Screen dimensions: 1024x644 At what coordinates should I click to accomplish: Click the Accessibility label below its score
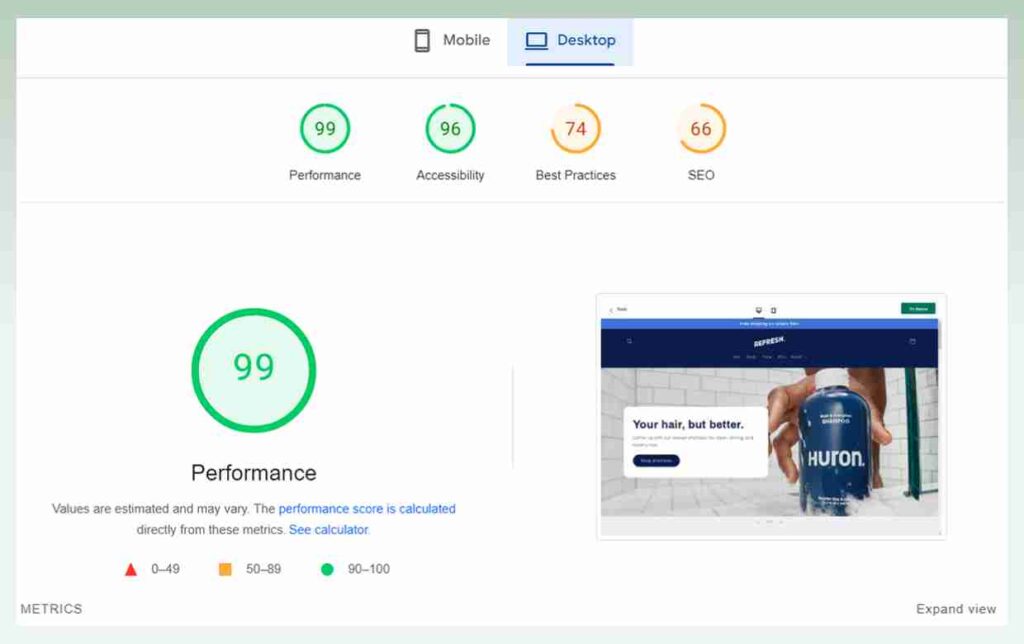pos(449,174)
